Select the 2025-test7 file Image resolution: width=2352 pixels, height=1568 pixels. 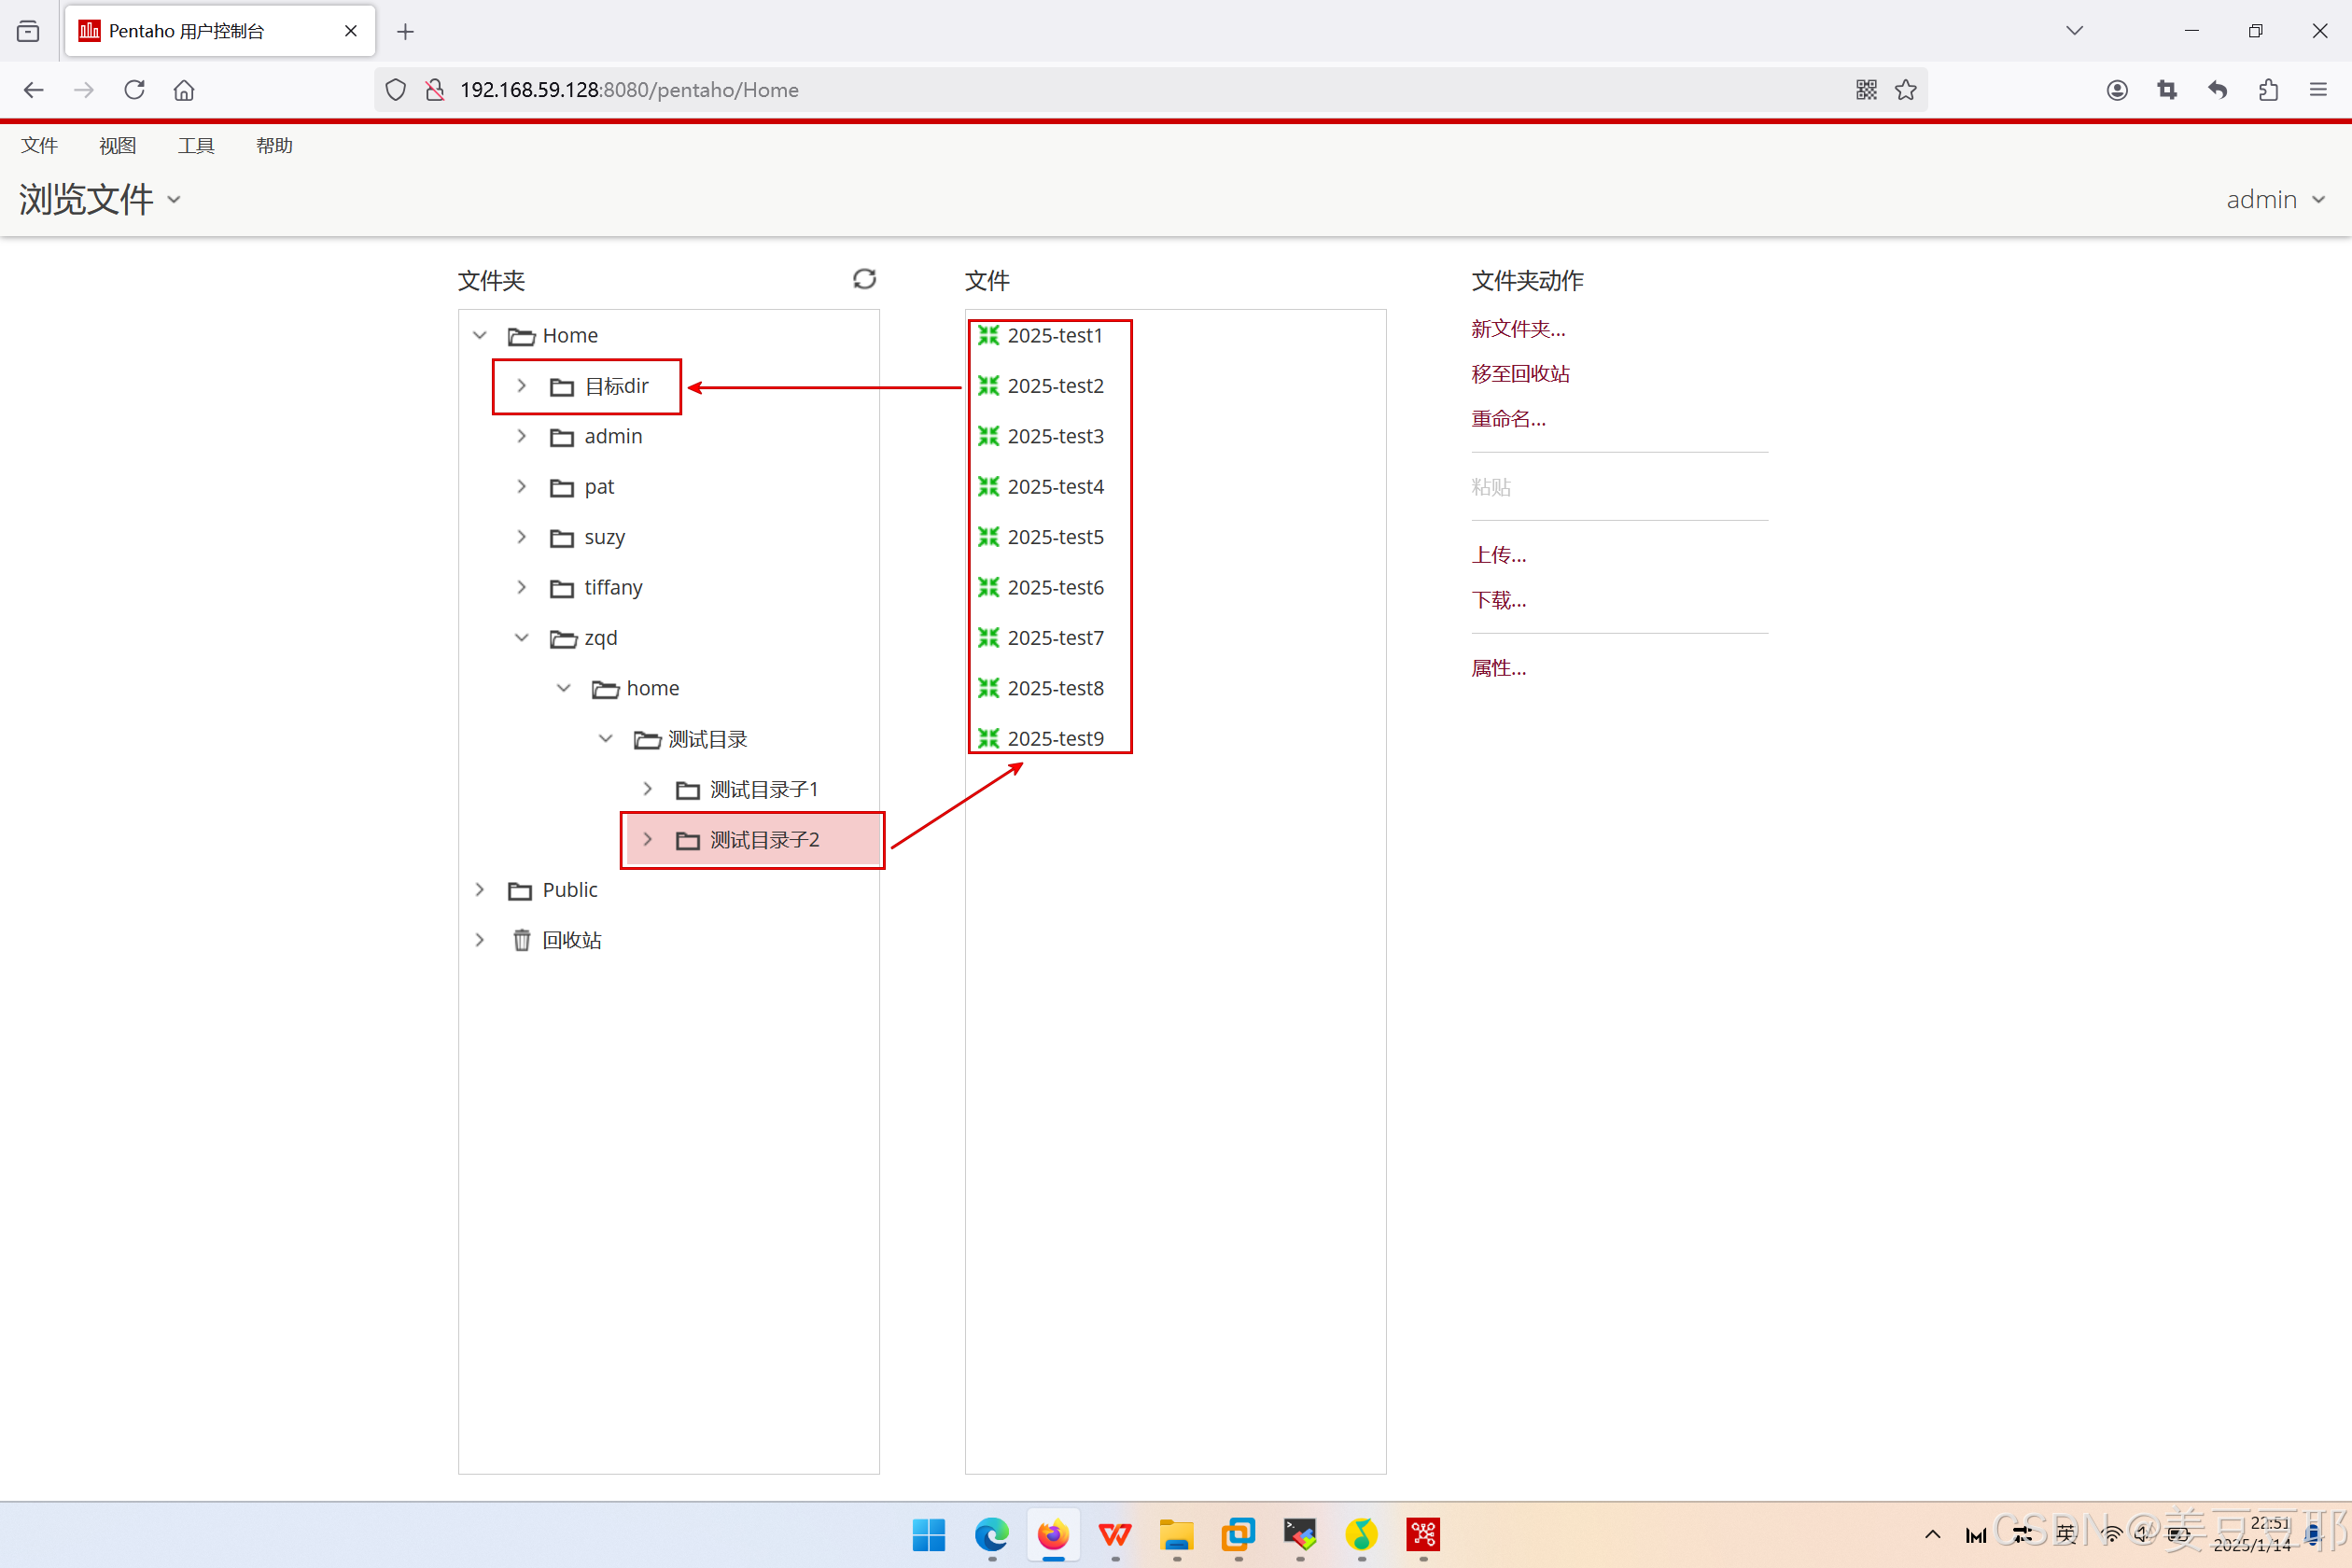[x=1054, y=638]
